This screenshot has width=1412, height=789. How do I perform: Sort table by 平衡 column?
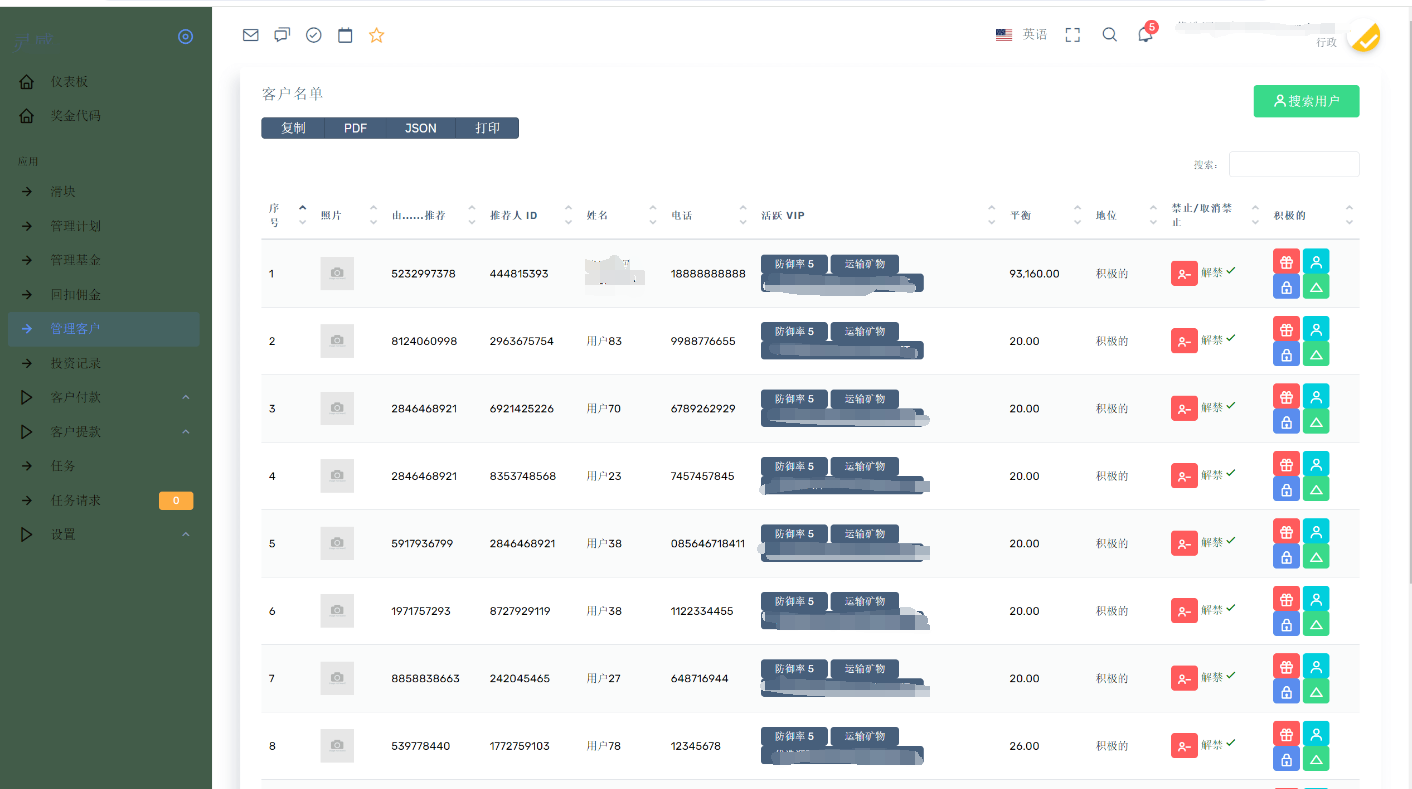[1045, 215]
